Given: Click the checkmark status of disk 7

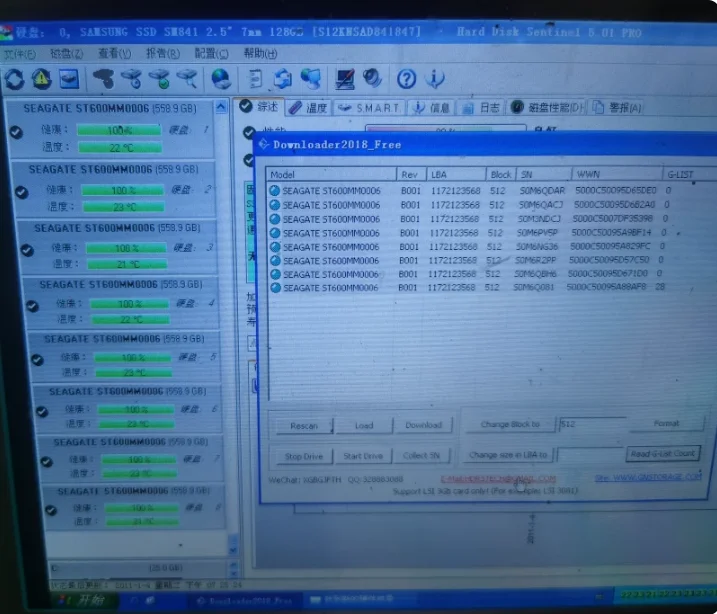Looking at the screenshot, I should tap(46, 461).
